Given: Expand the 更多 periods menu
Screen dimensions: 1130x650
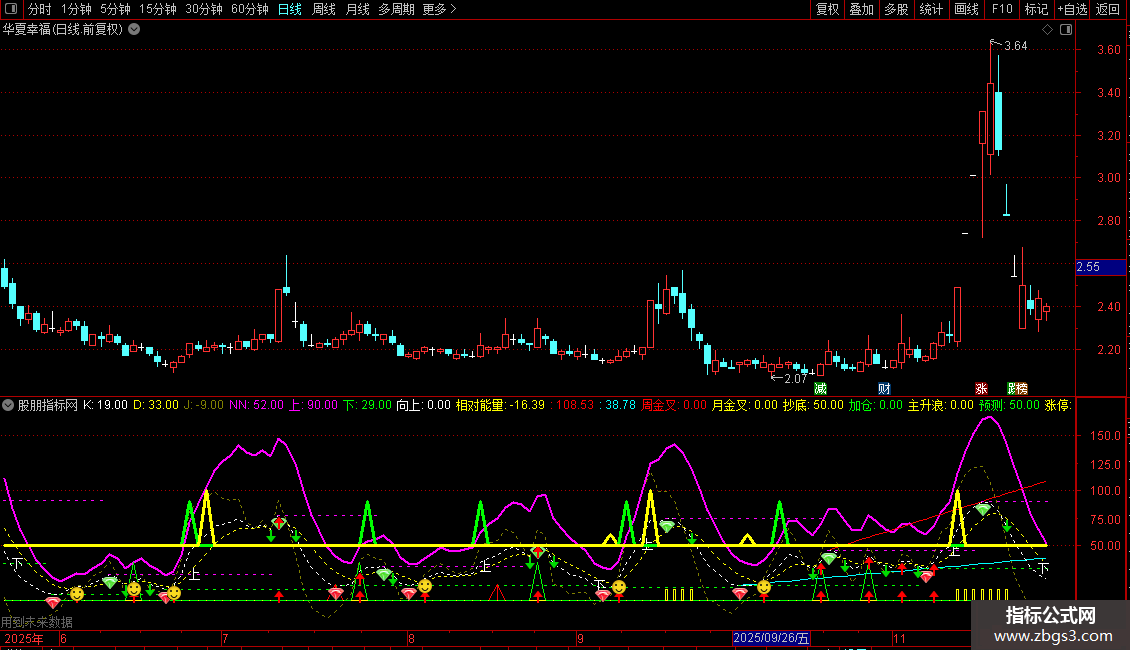Looking at the screenshot, I should pyautogui.click(x=439, y=9).
